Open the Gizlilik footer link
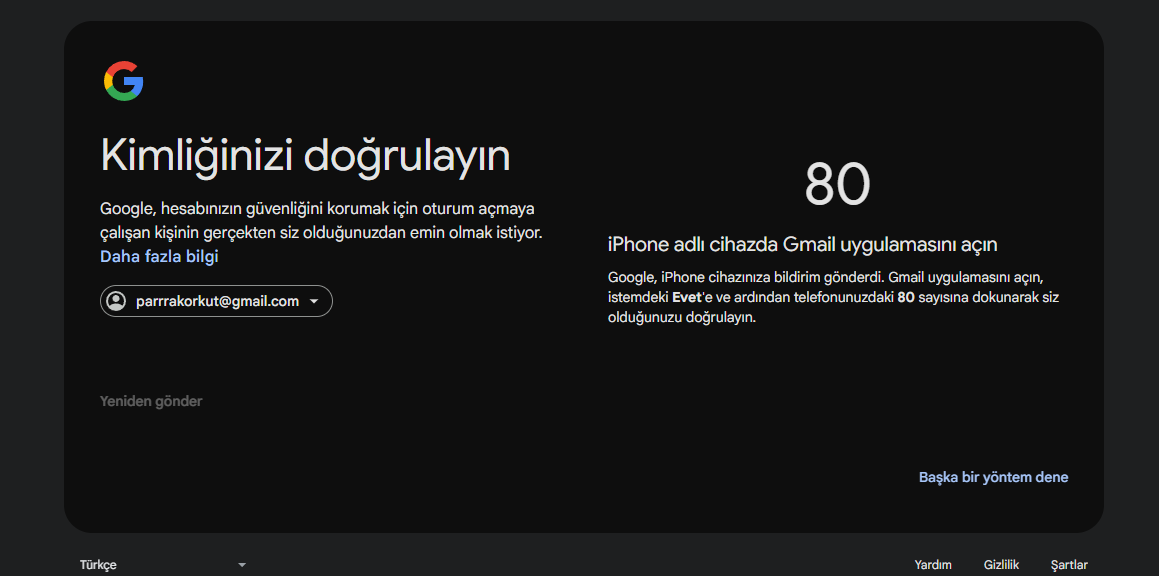 pyautogui.click(x=1002, y=565)
